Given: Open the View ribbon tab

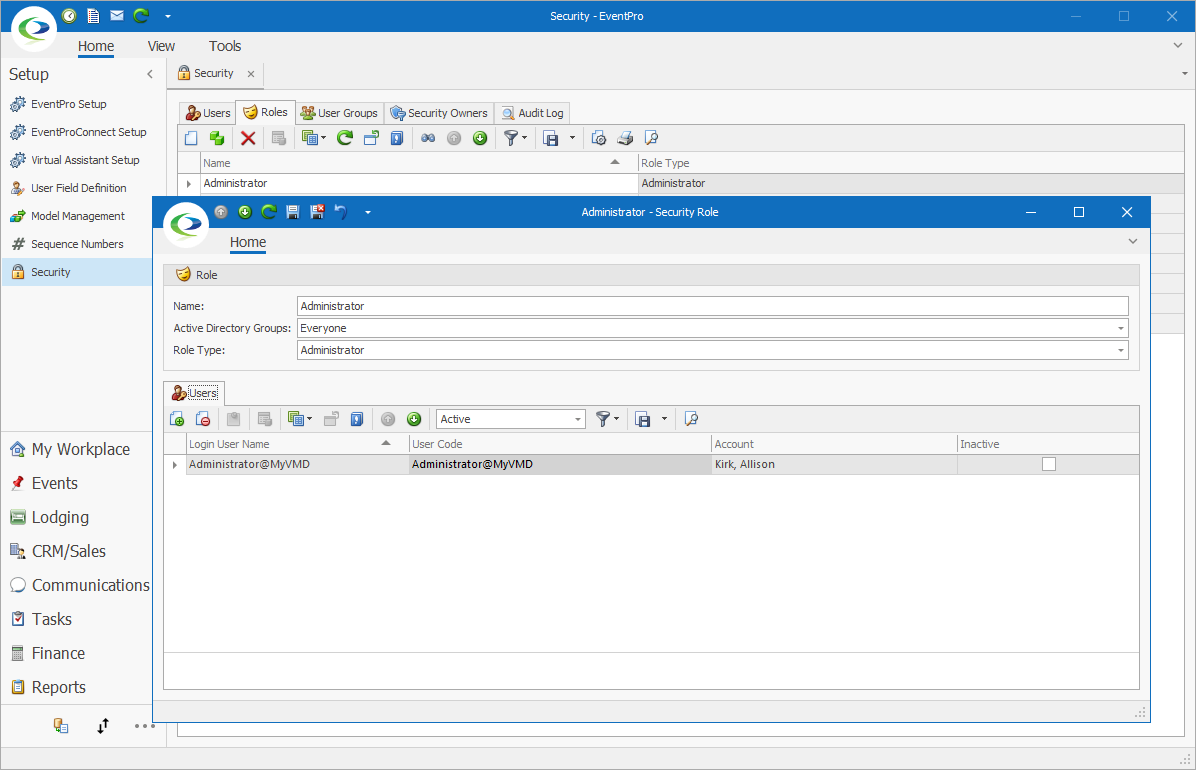Looking at the screenshot, I should click(161, 46).
